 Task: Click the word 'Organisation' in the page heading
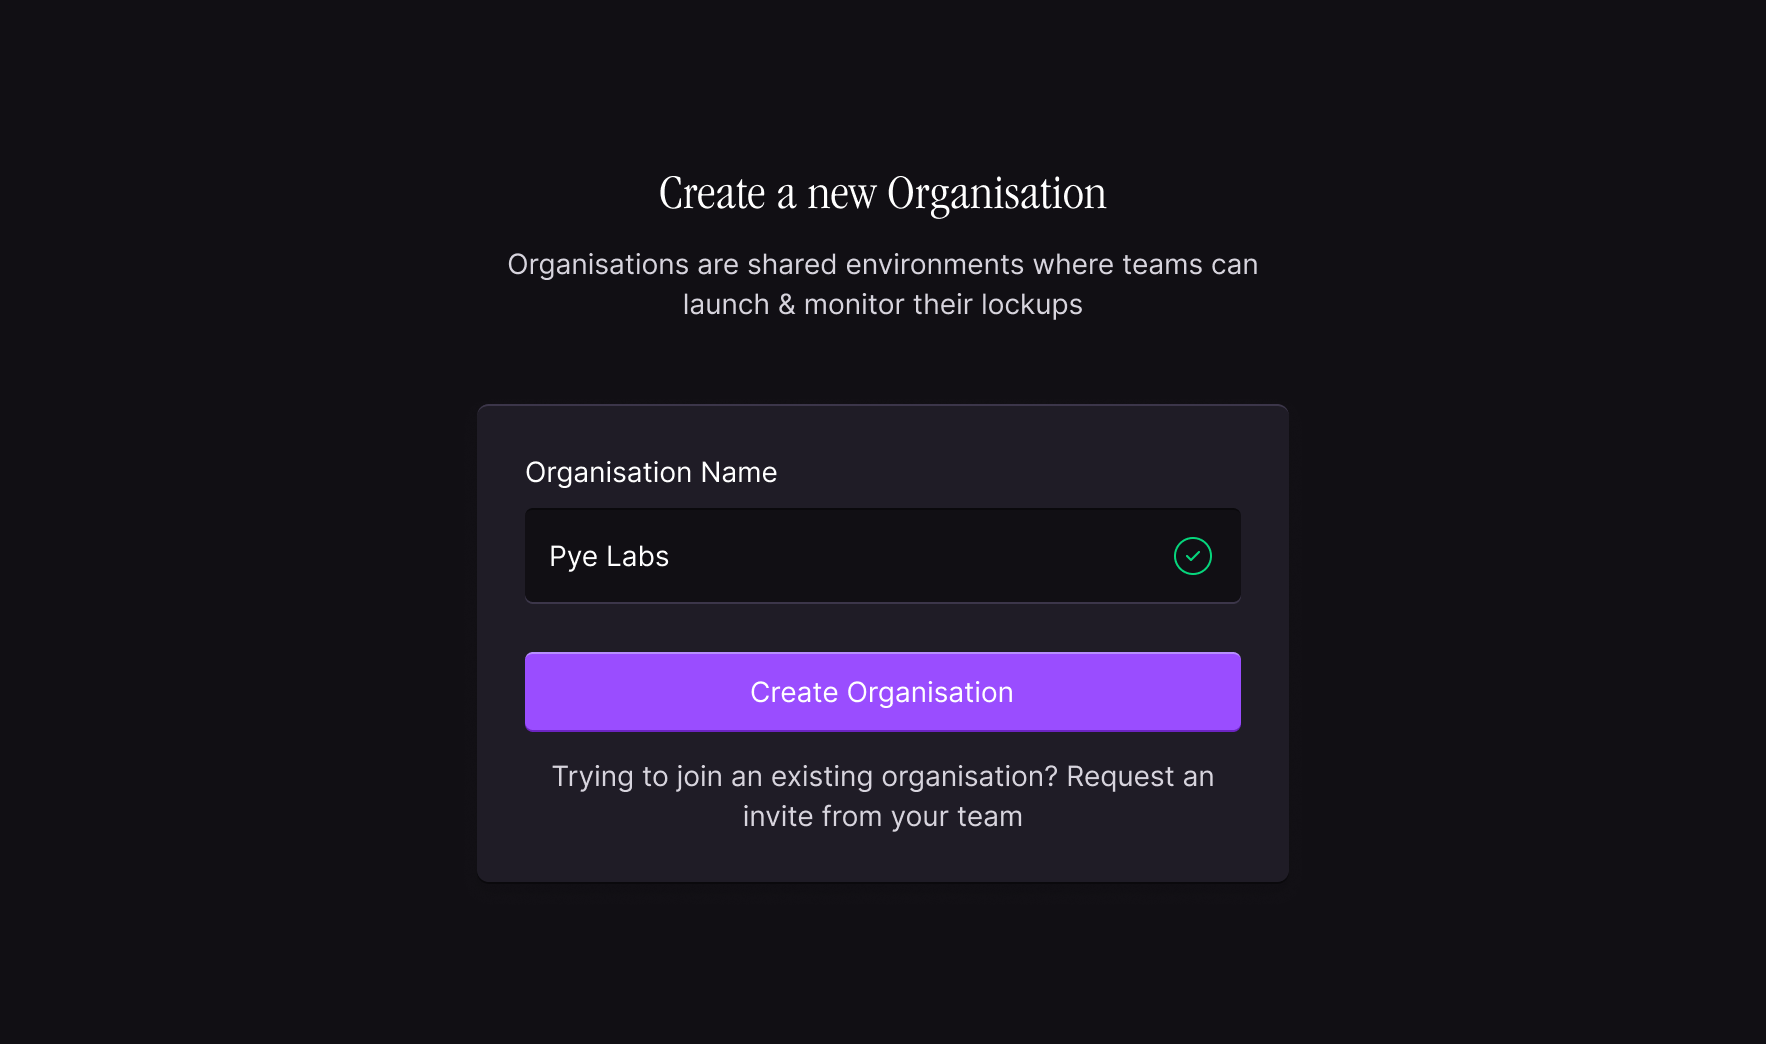[997, 195]
